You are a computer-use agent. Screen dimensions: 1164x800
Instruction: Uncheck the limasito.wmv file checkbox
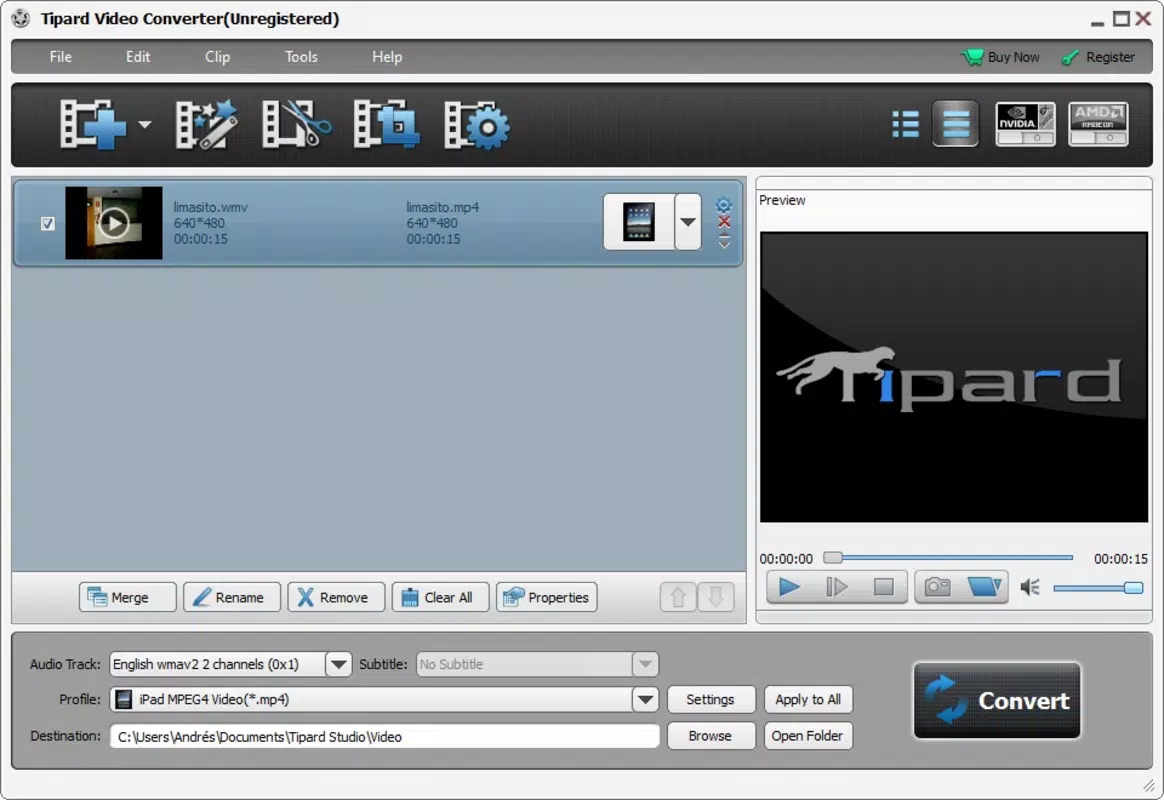pos(48,223)
